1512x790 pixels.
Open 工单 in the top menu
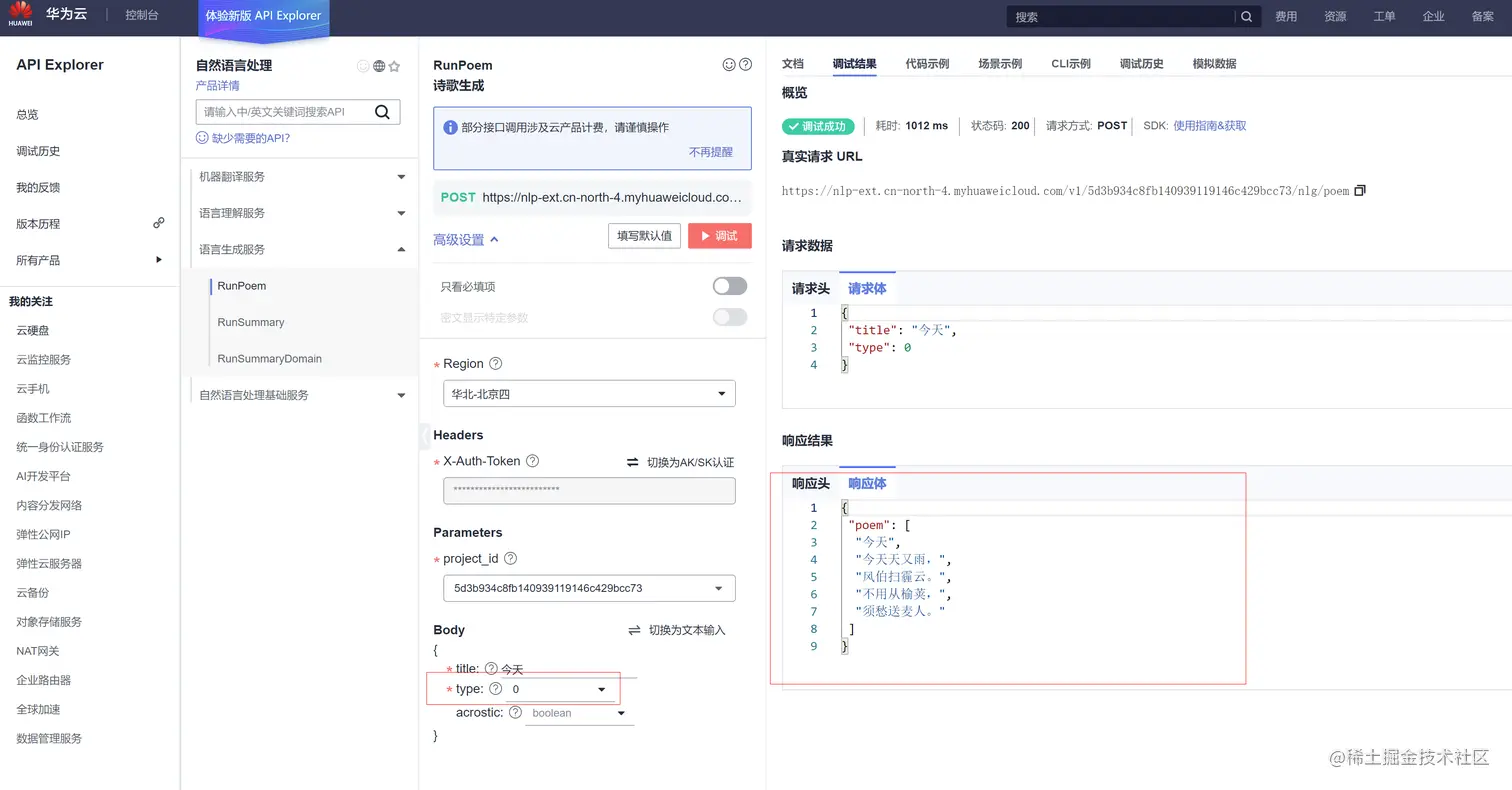1384,16
